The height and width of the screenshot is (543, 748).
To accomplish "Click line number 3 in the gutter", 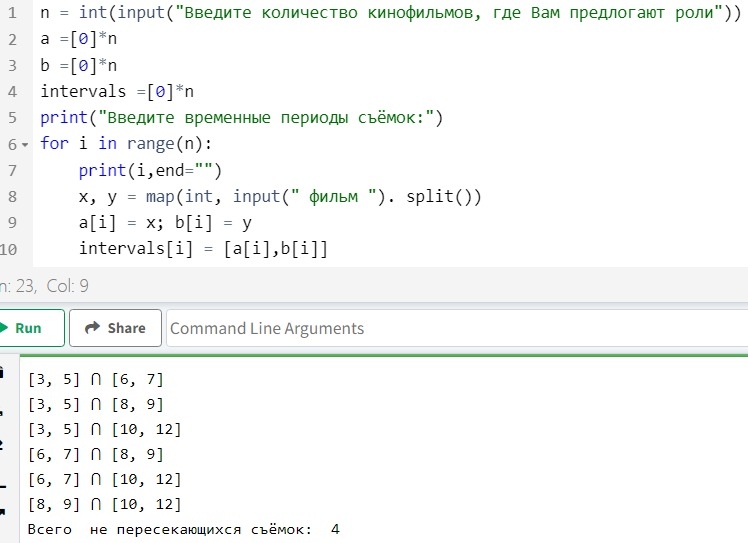I will tap(12, 65).
